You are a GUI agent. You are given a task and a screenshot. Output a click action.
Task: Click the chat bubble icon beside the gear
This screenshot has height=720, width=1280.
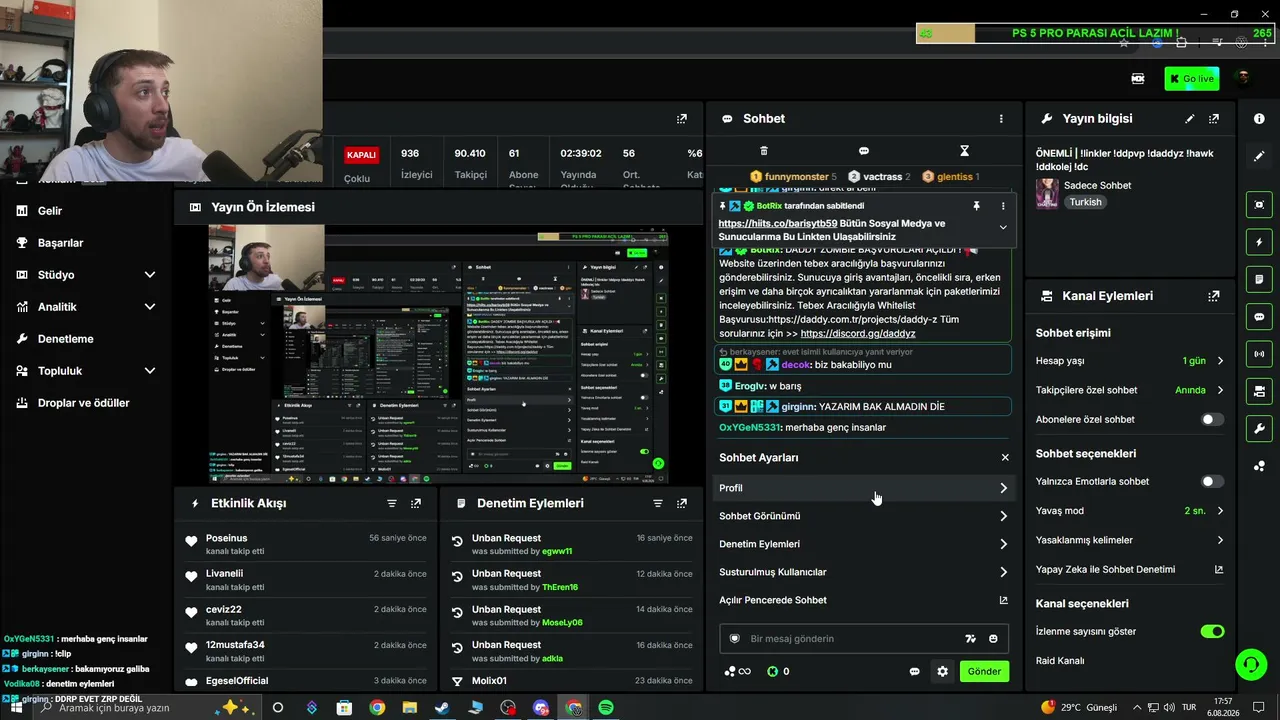click(914, 672)
